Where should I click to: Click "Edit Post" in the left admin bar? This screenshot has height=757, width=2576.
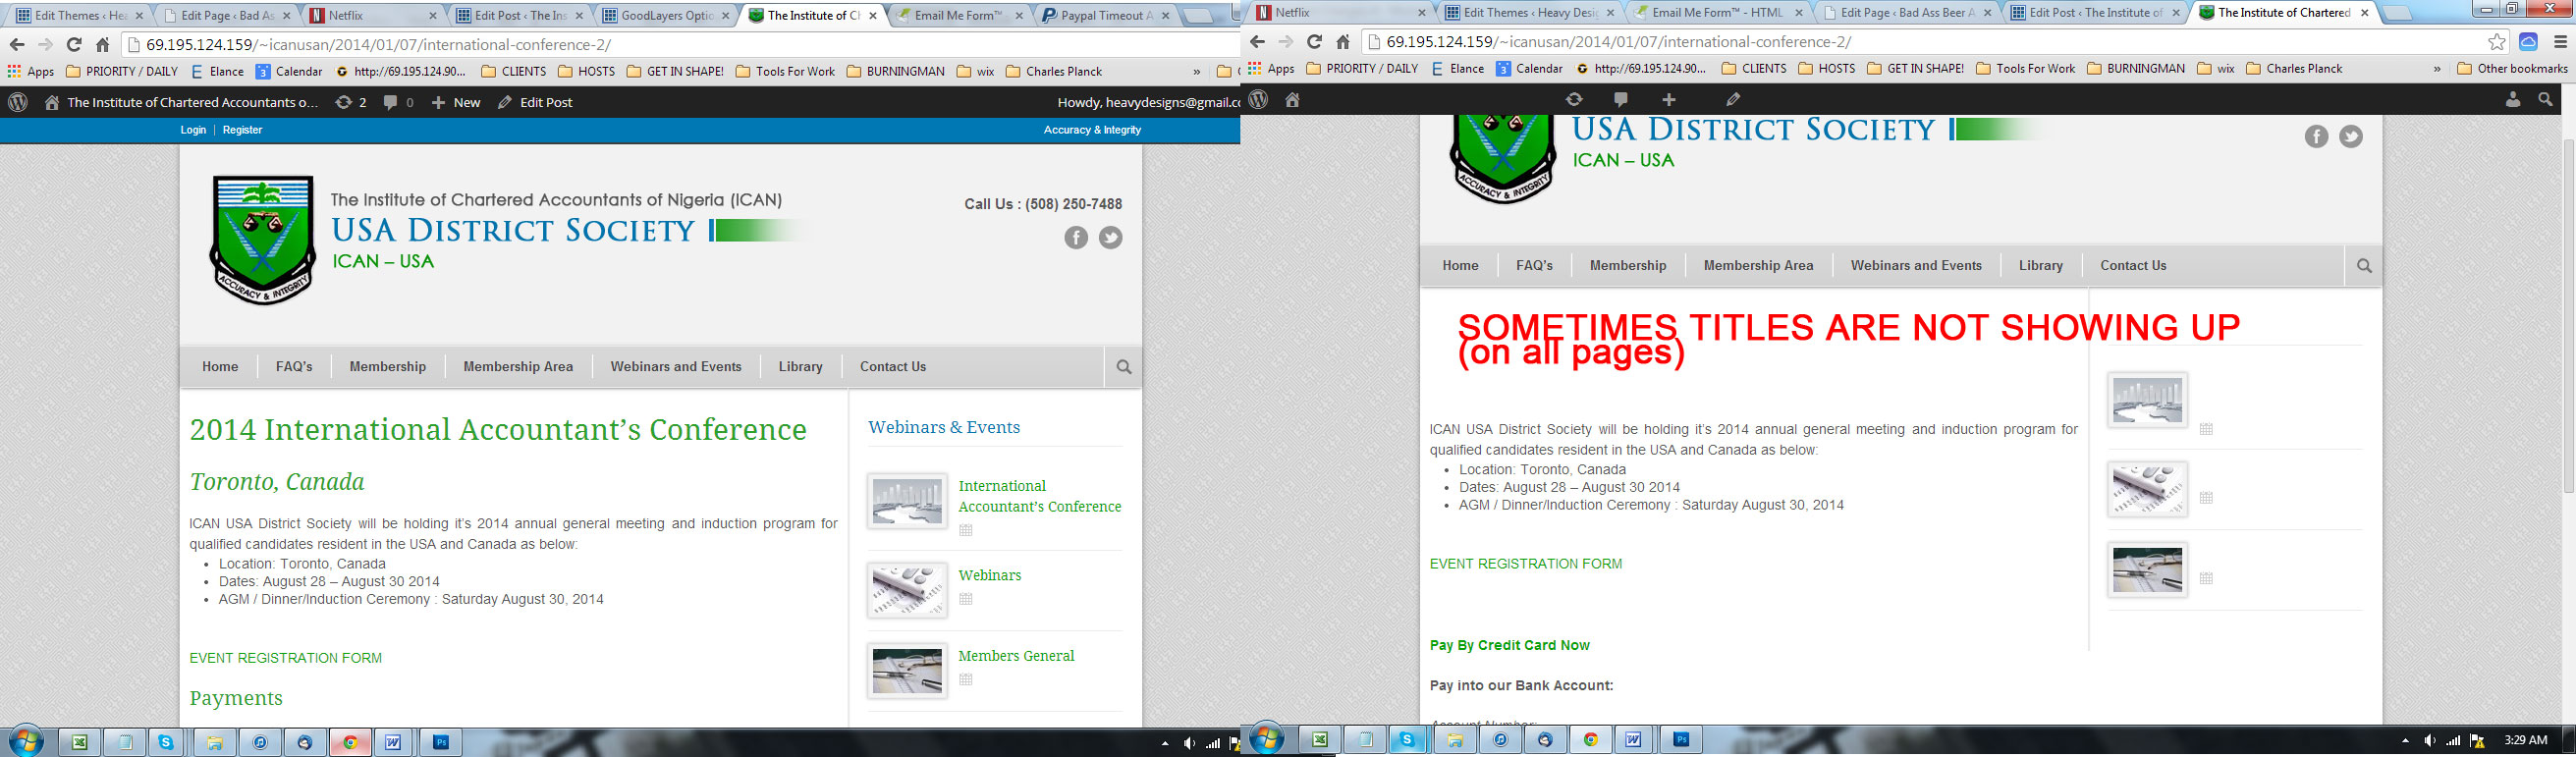[x=535, y=102]
